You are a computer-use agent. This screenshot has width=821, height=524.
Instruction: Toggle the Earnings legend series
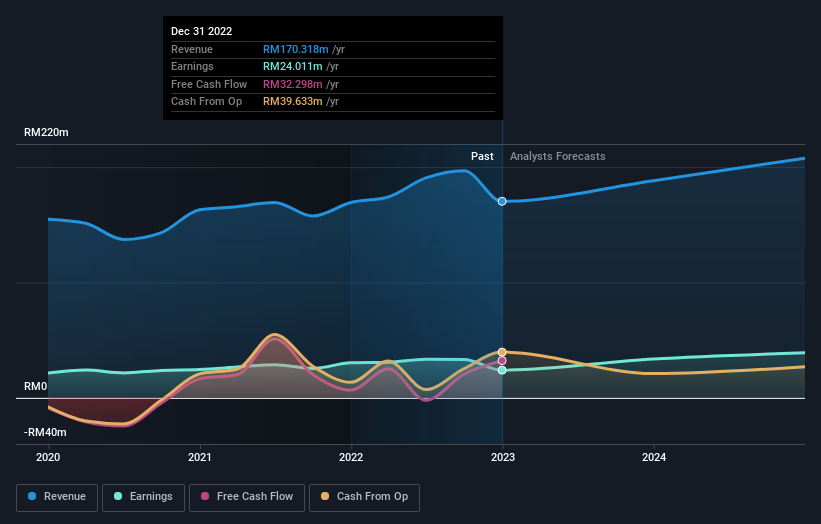tap(143, 497)
